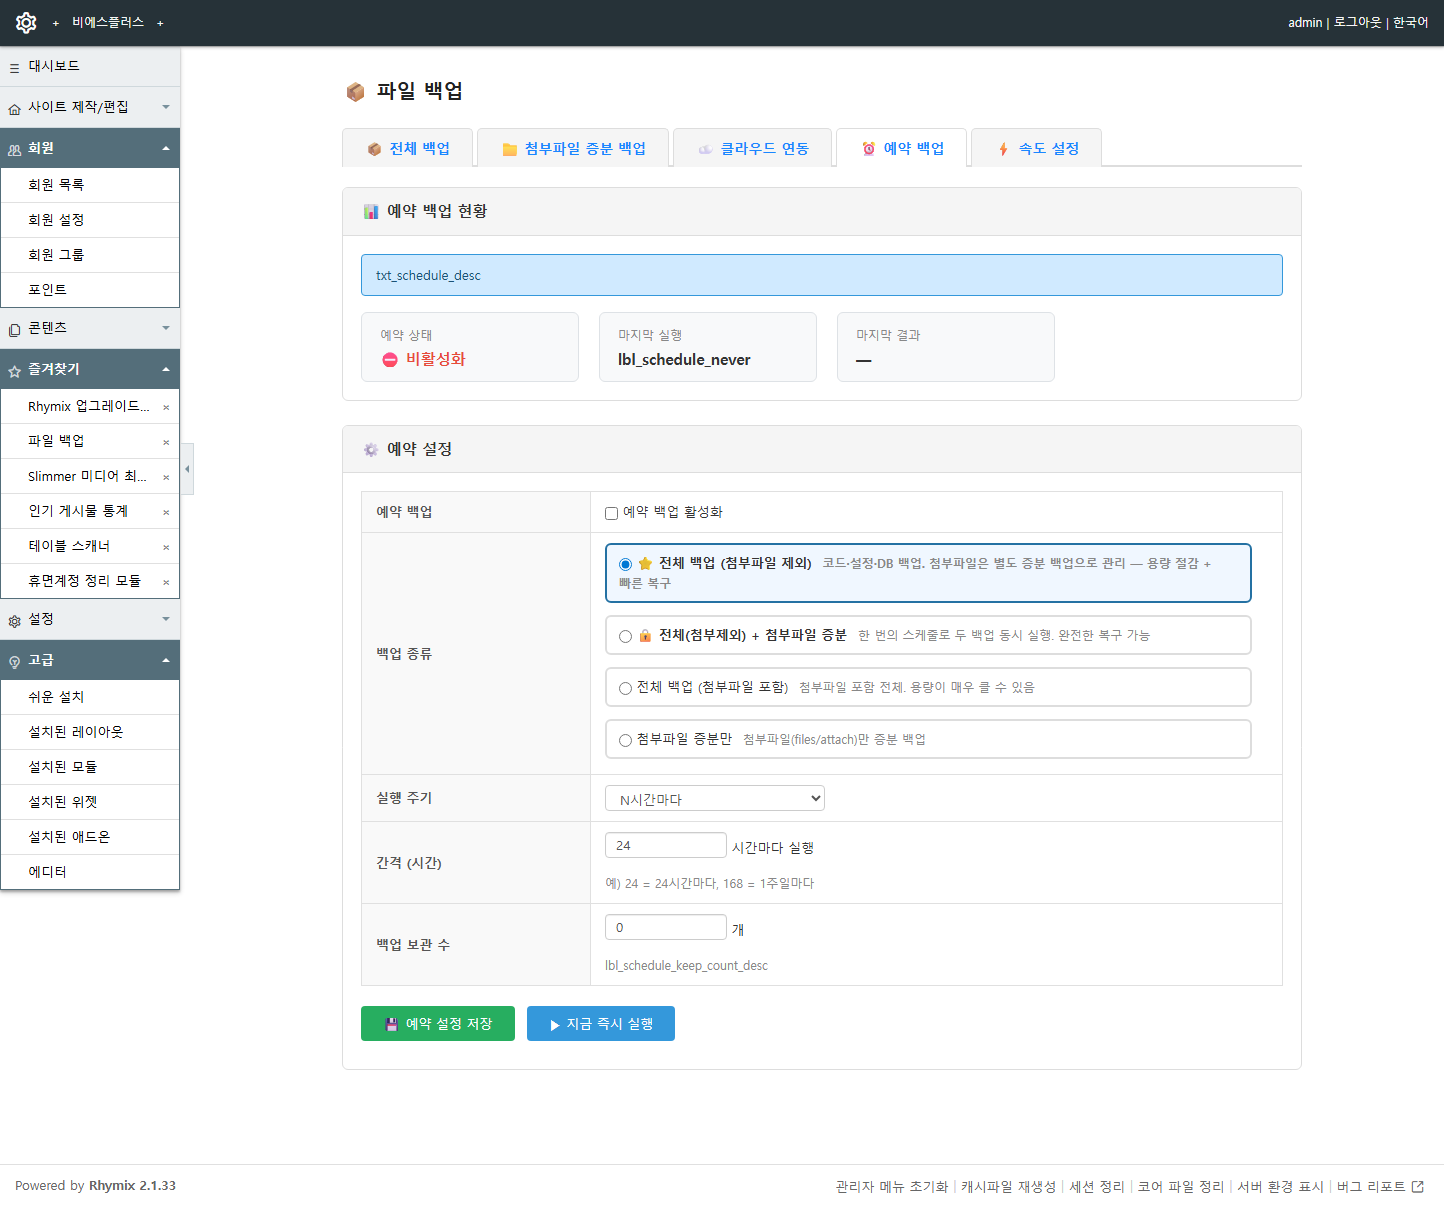
Task: Select 전체 백업 (첨부파일 포함) radio
Action: [x=625, y=688]
